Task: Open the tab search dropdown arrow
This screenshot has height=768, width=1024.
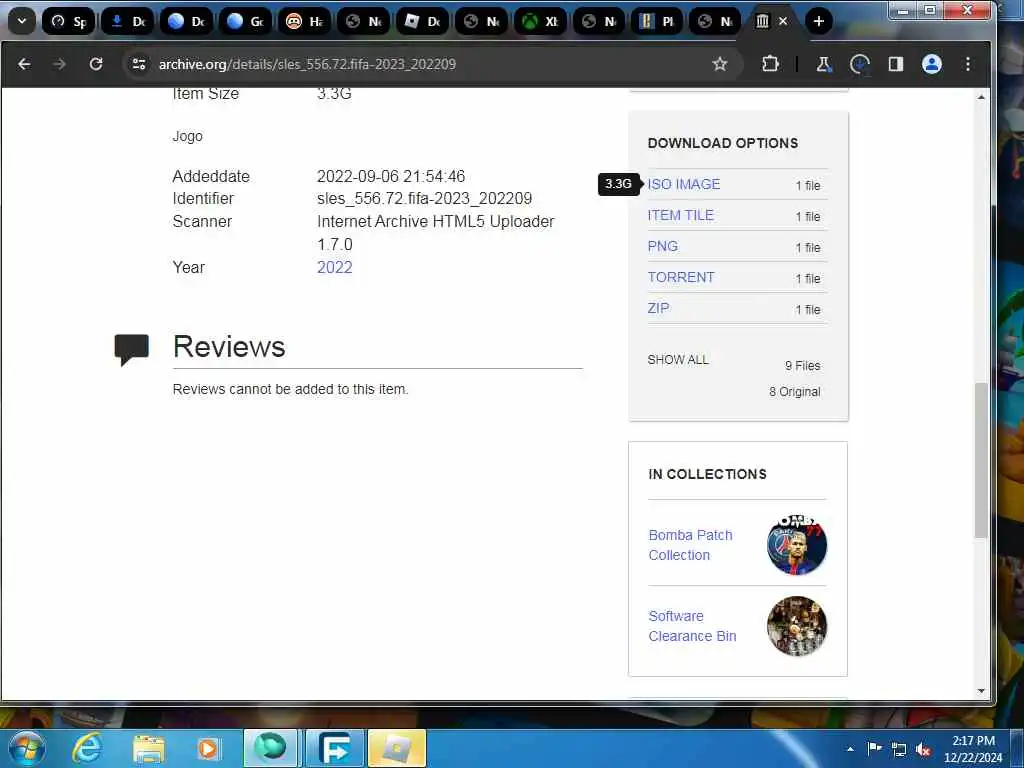Action: click(22, 22)
